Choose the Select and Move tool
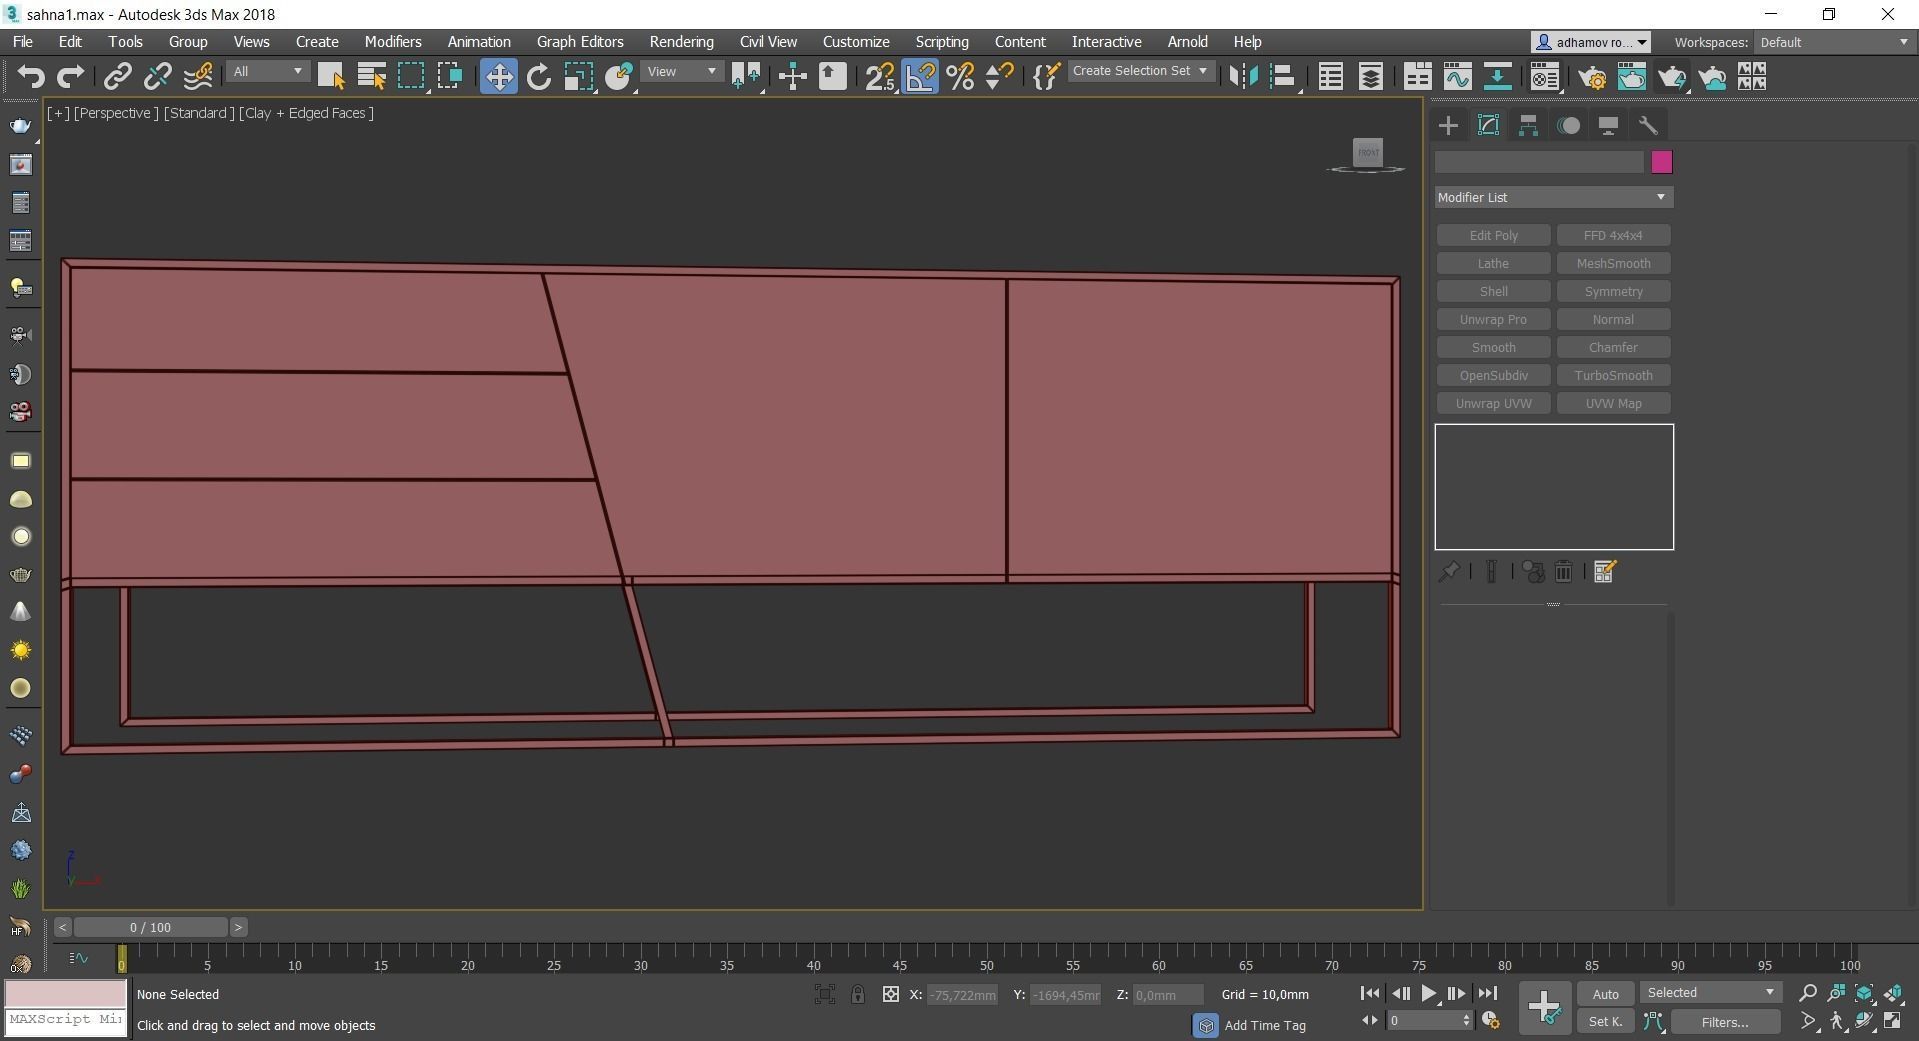1919x1041 pixels. pos(498,77)
